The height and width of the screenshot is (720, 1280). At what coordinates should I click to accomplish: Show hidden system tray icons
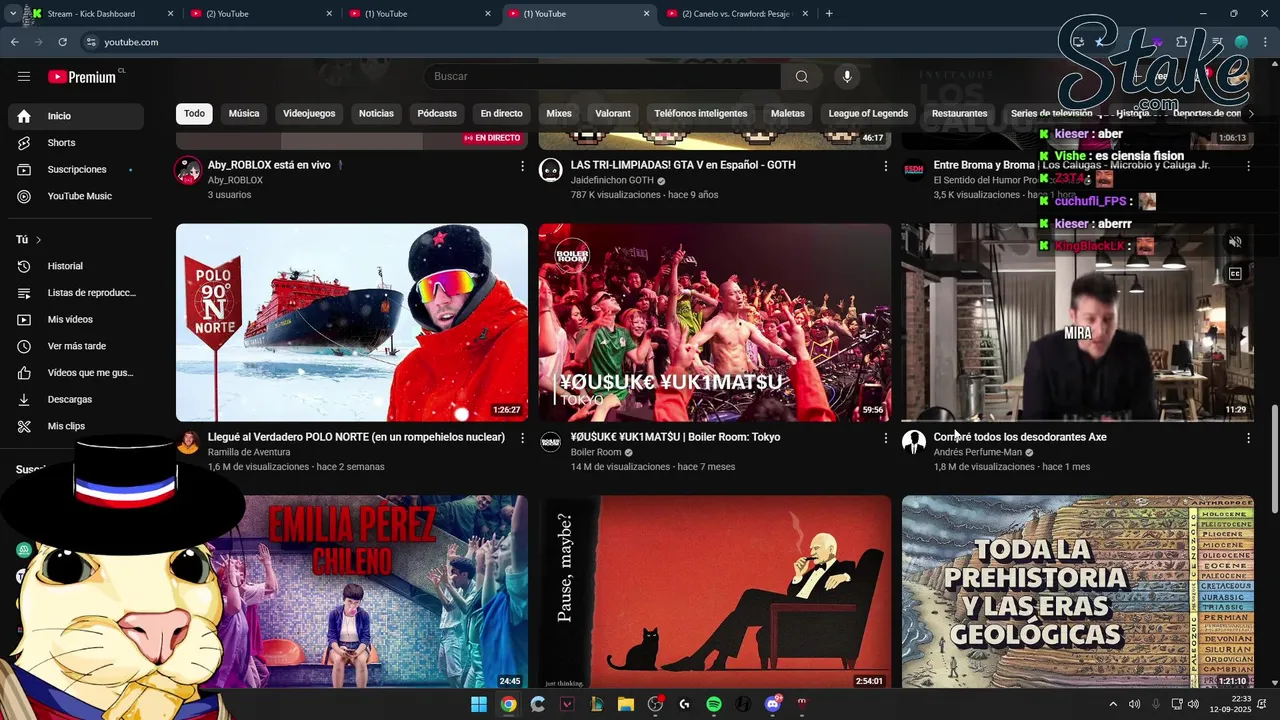[x=1113, y=704]
